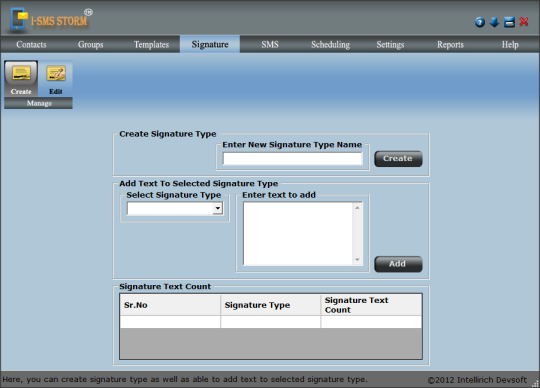Image resolution: width=540 pixels, height=388 pixels.
Task: Click the text area scroll-down arrow
Action: click(x=357, y=260)
